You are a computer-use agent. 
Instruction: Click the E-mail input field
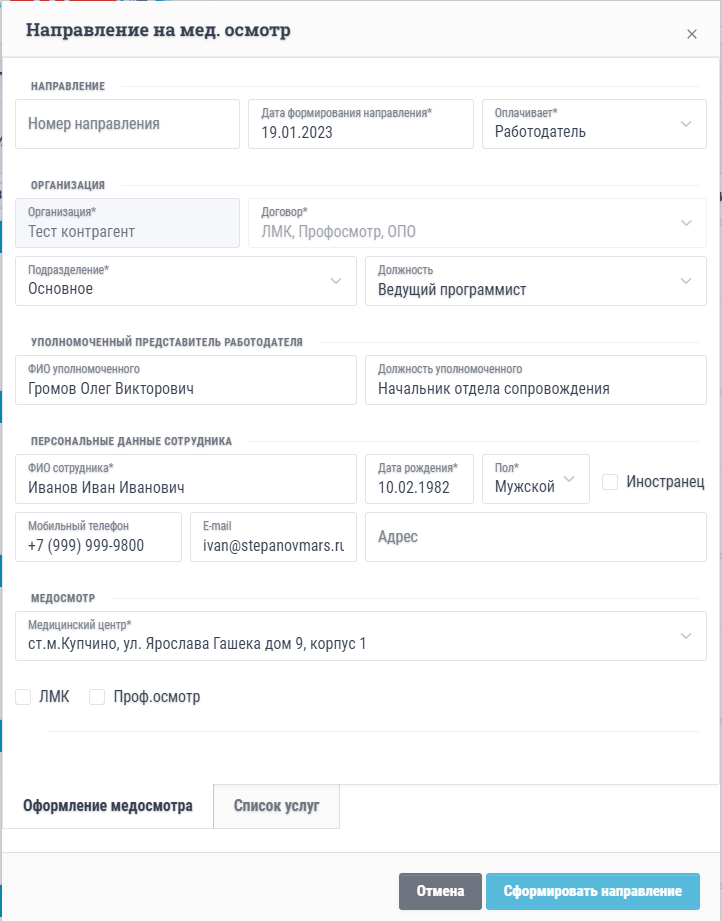(273, 538)
